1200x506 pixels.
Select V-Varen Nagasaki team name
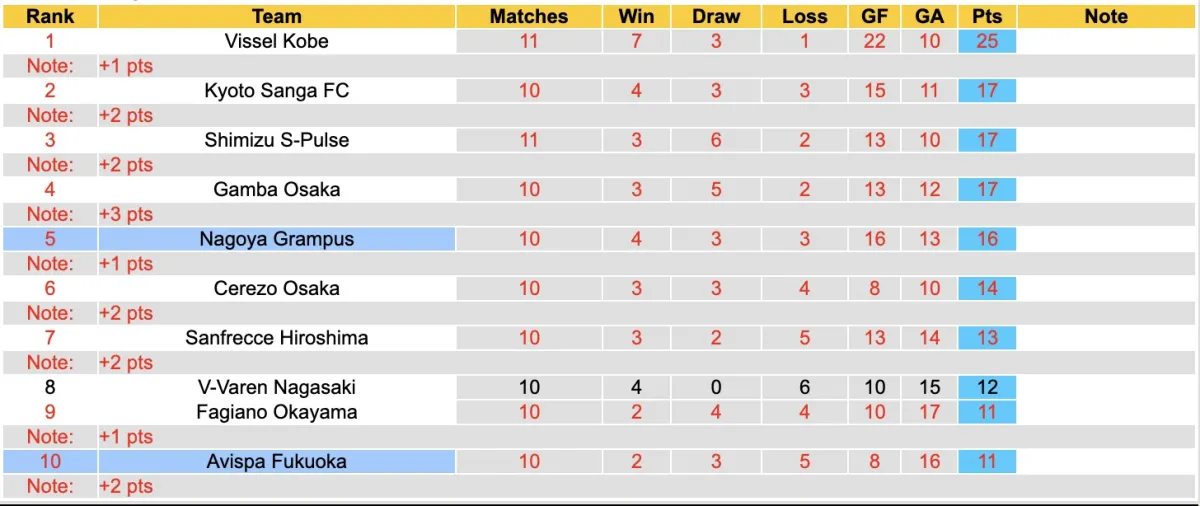point(277,387)
